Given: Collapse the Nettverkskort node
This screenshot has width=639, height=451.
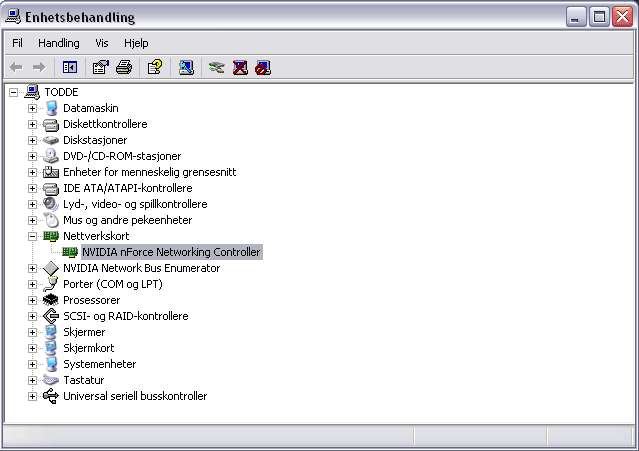Looking at the screenshot, I should pos(33,236).
